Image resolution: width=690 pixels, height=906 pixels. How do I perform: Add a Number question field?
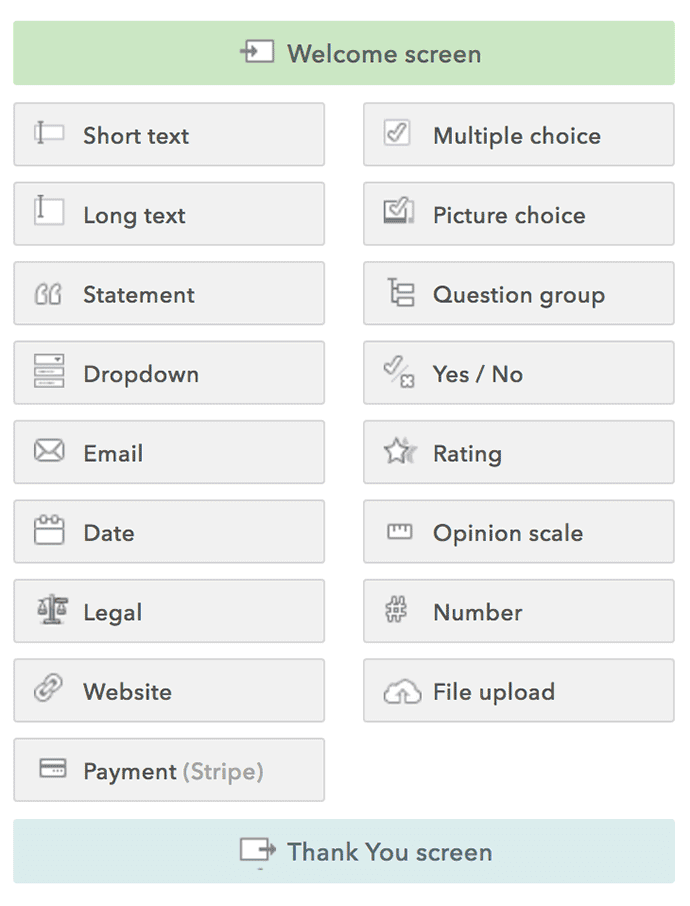pyautogui.click(x=518, y=611)
